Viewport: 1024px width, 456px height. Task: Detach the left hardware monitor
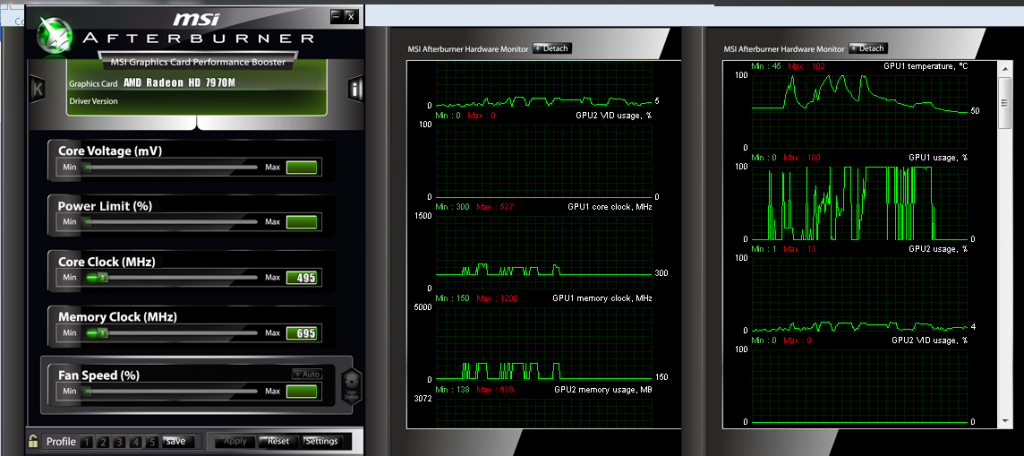(552, 48)
